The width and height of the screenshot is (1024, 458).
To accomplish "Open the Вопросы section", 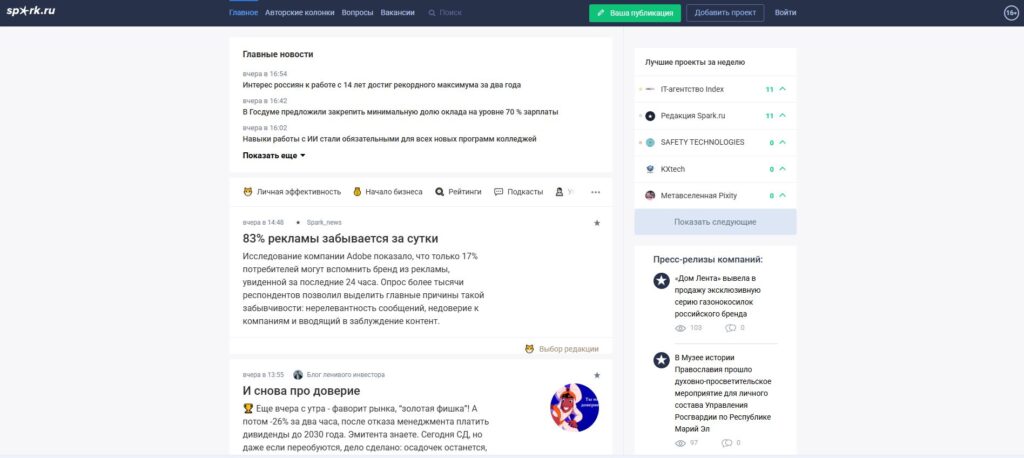I will tap(358, 12).
